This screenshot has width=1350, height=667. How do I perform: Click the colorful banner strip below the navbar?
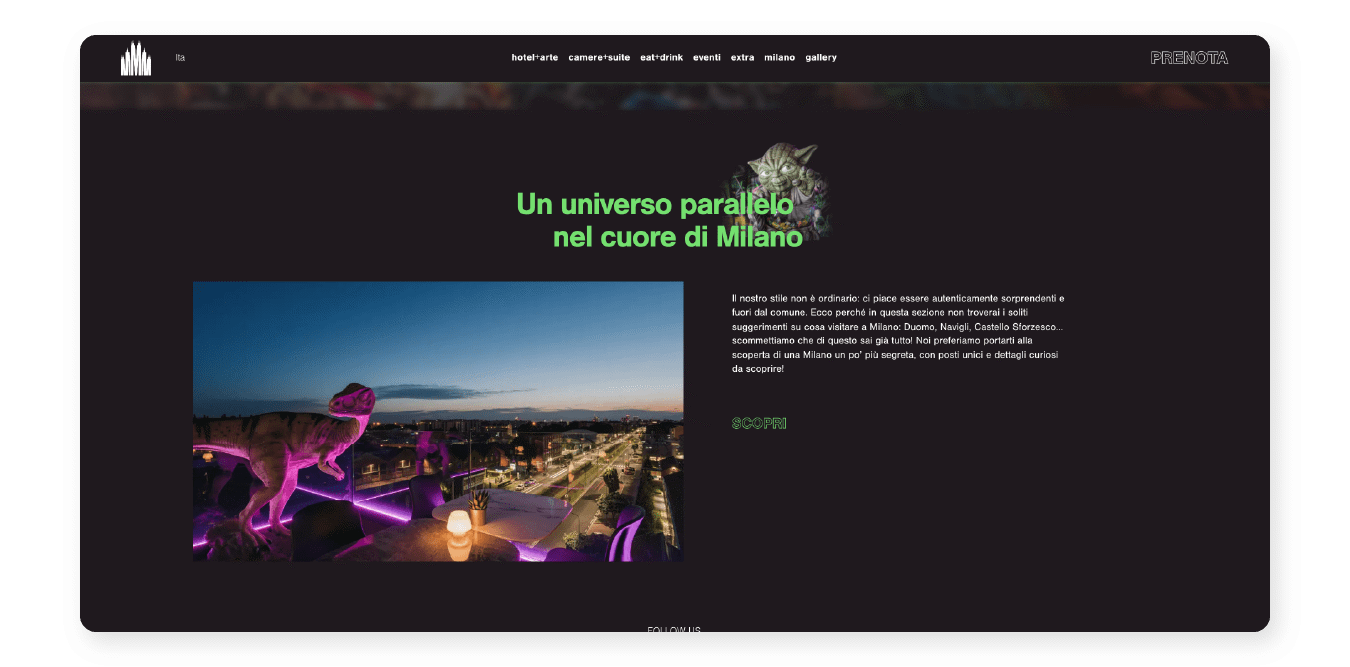point(674,97)
